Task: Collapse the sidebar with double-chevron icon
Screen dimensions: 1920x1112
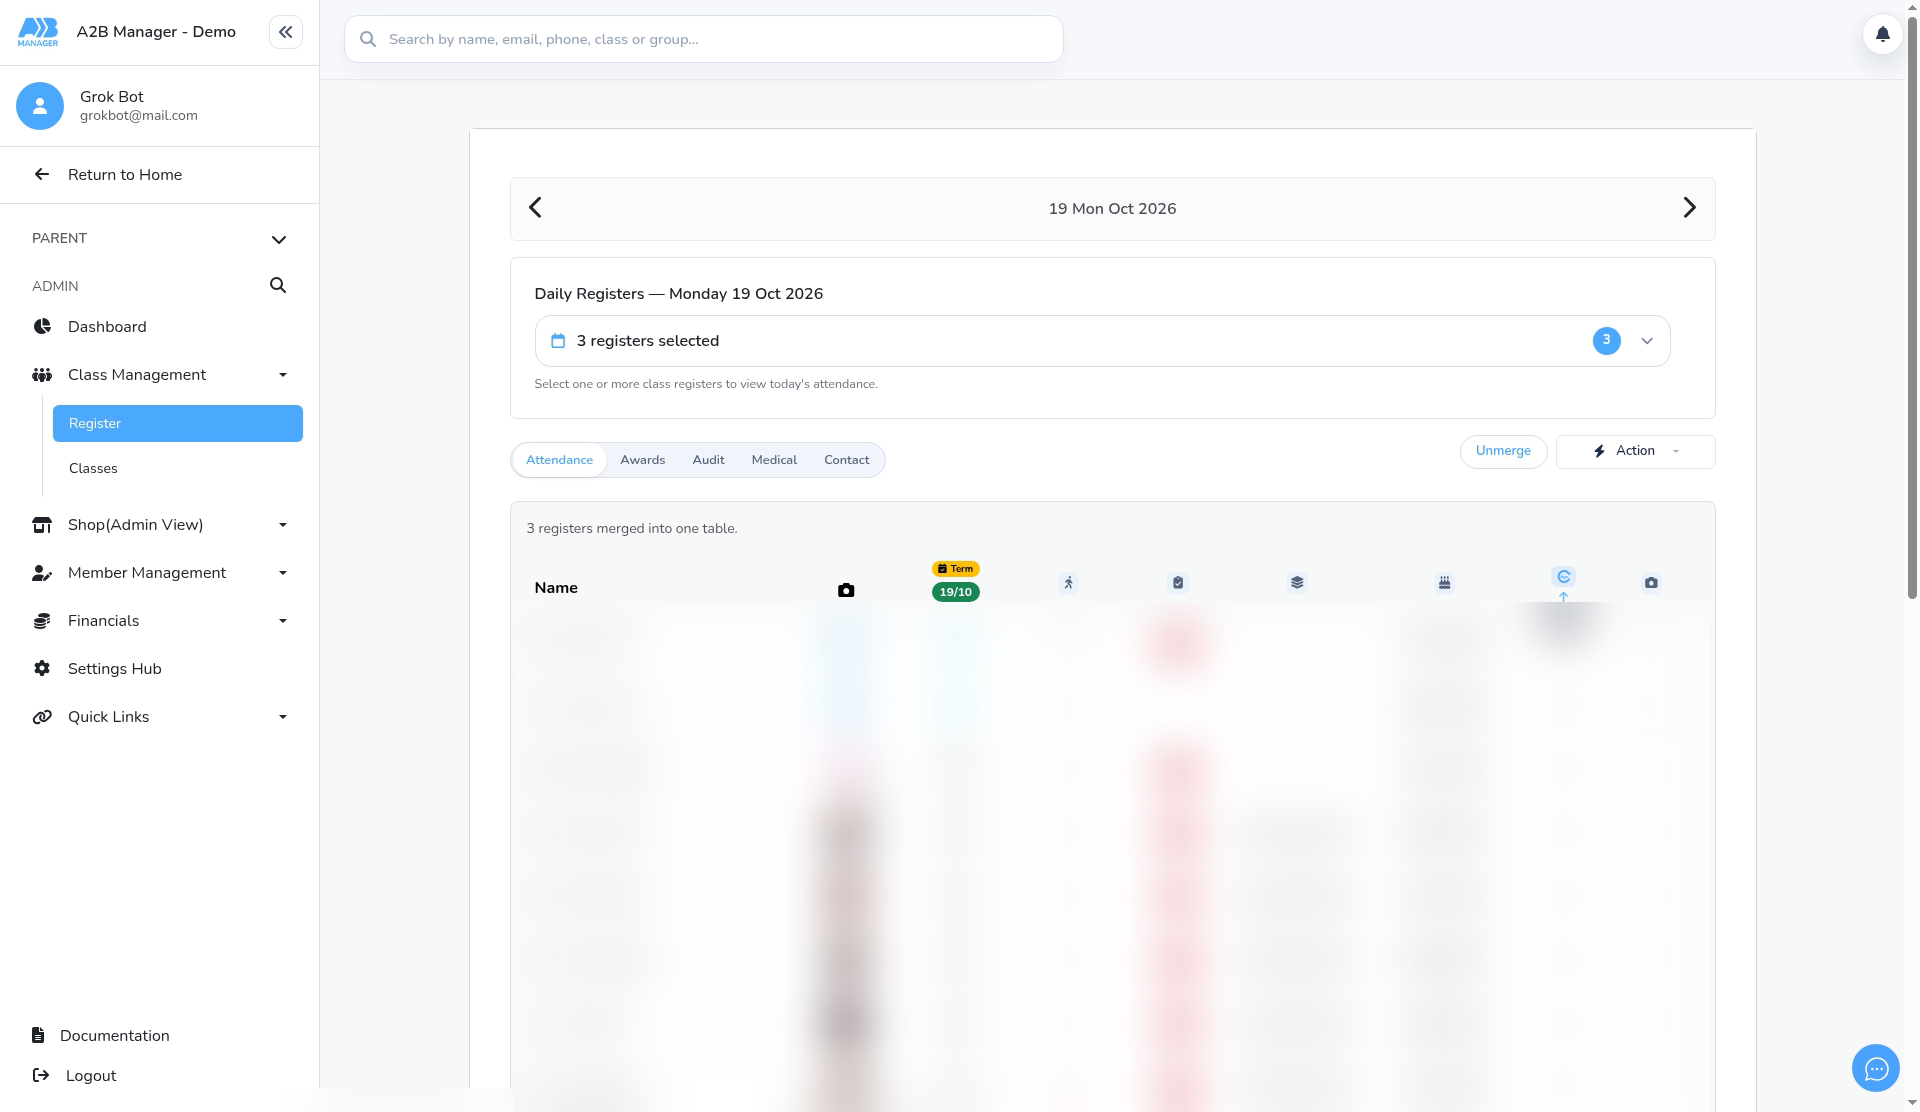Action: (x=285, y=32)
